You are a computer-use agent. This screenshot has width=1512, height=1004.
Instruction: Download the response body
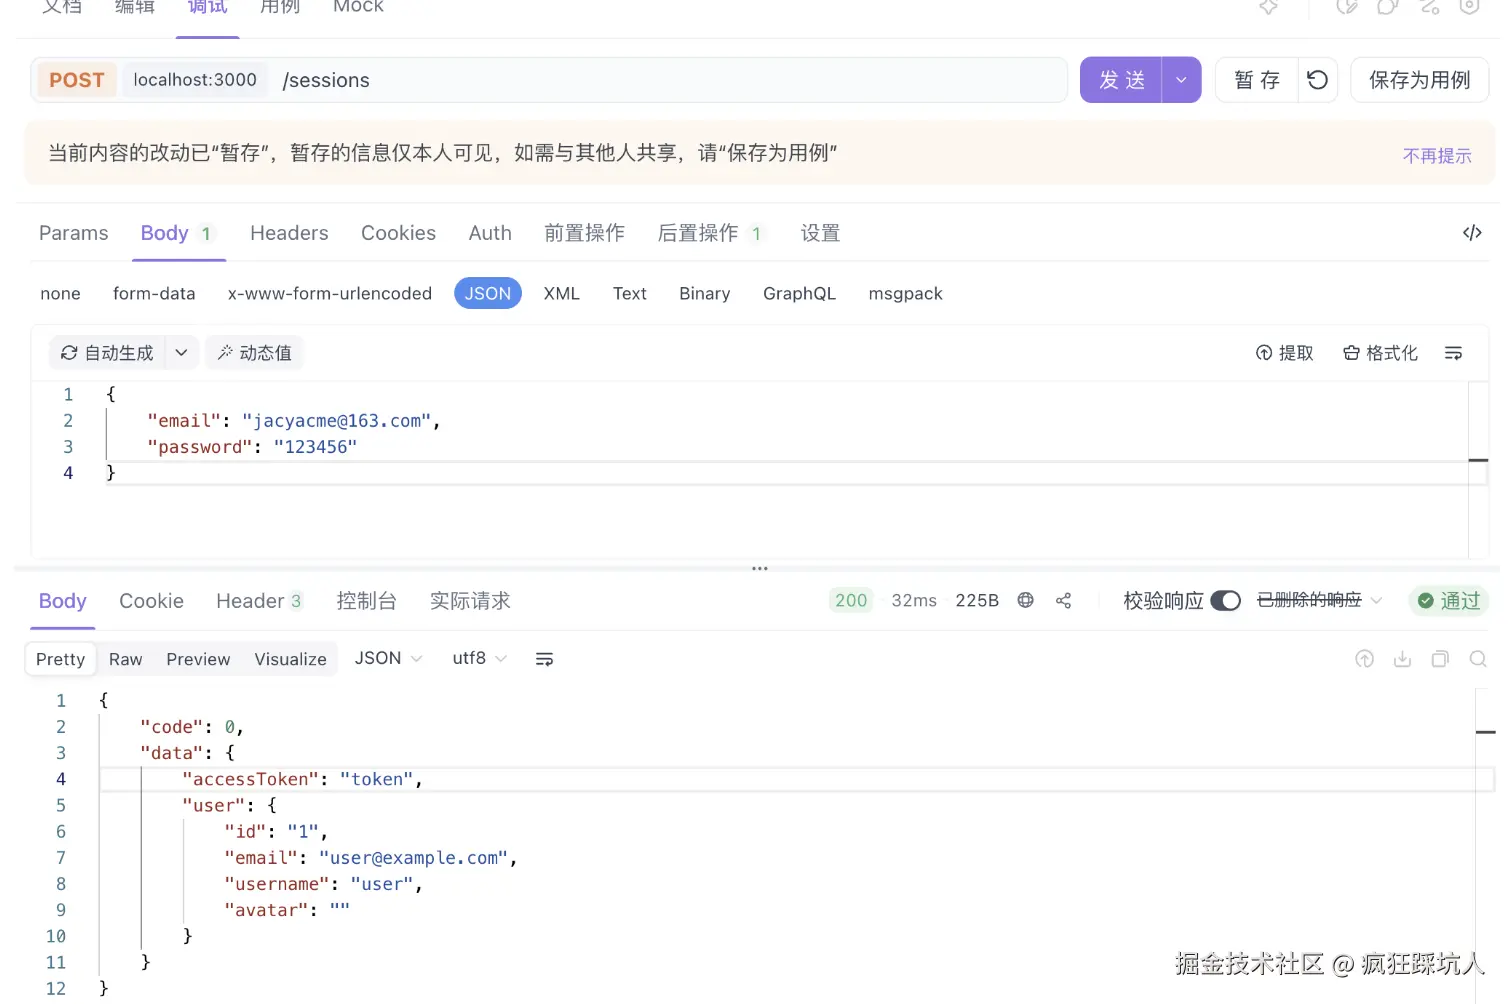tap(1402, 659)
